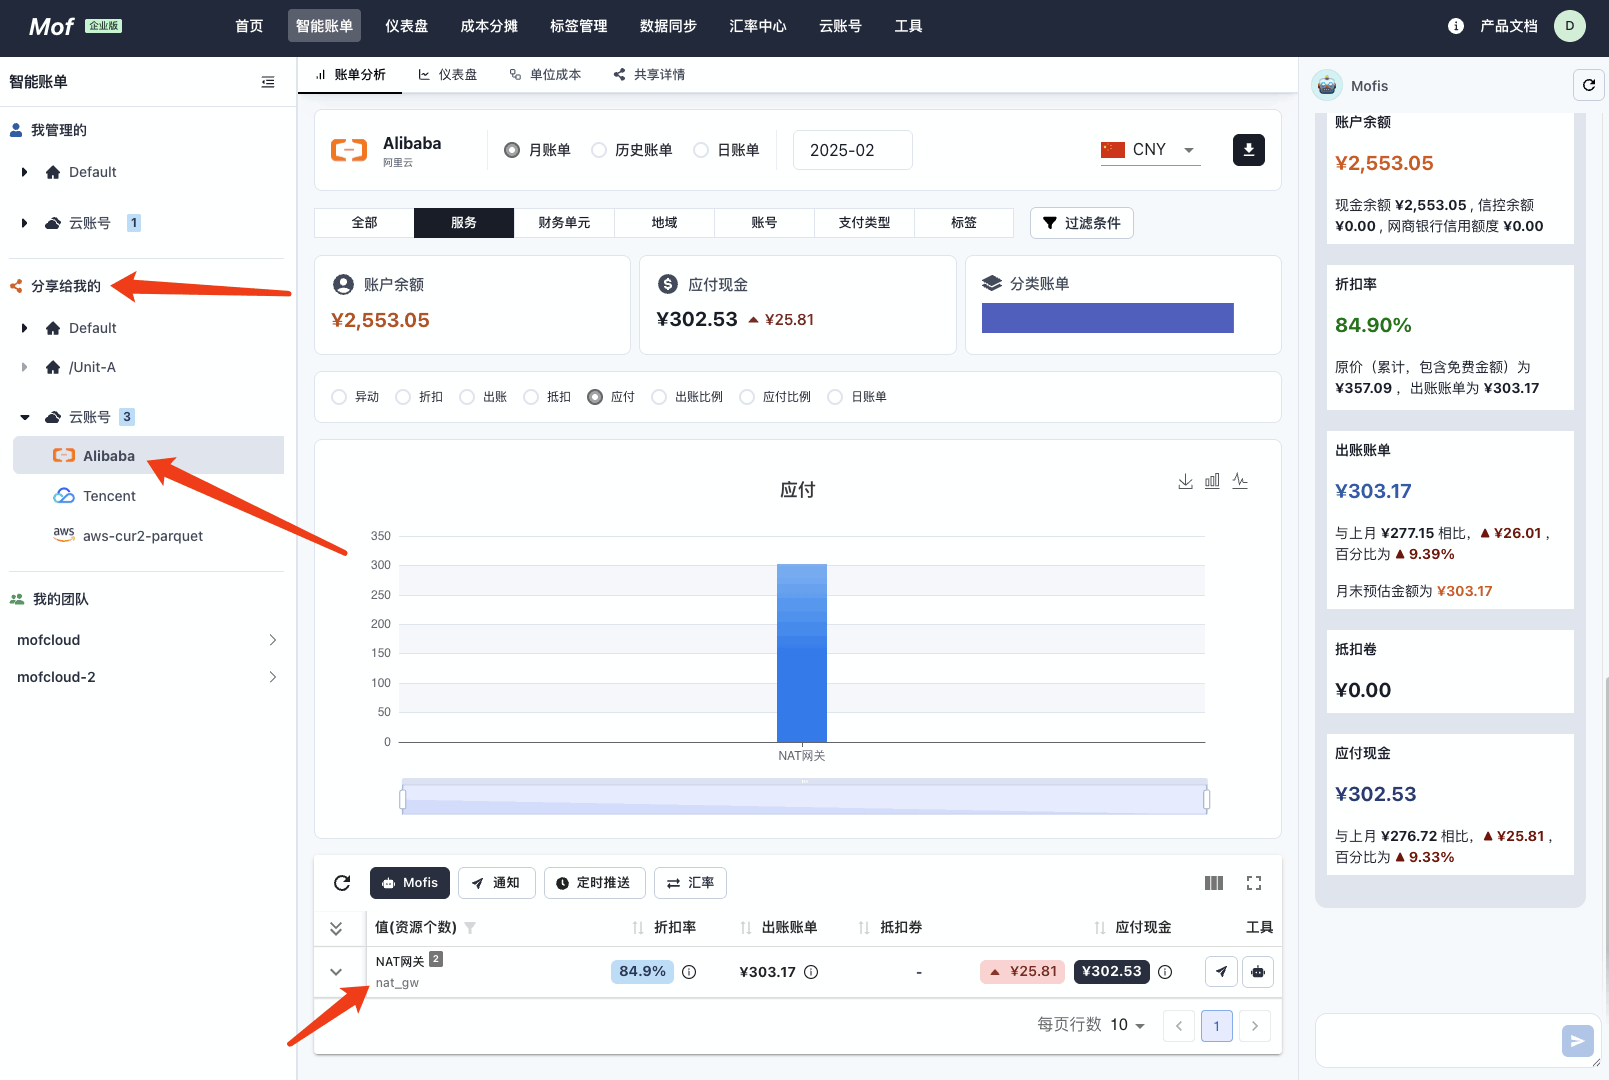Select the 月账单 radio button
Screen dimensions: 1609x1080
(x=512, y=150)
